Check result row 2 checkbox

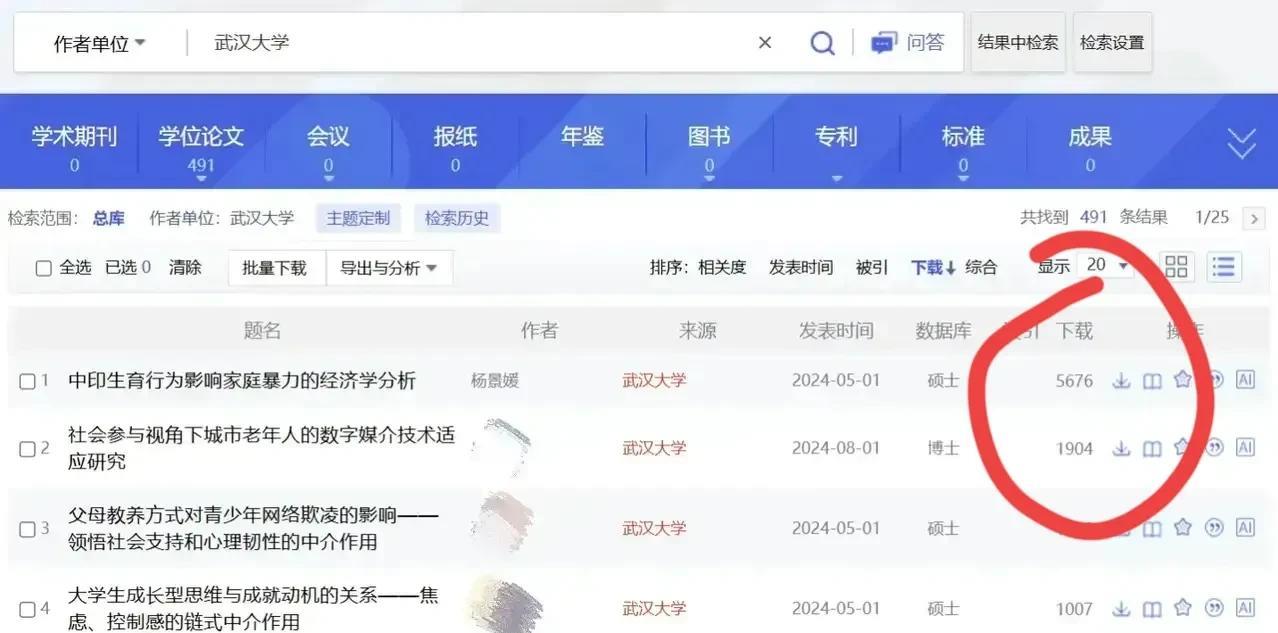(27, 449)
